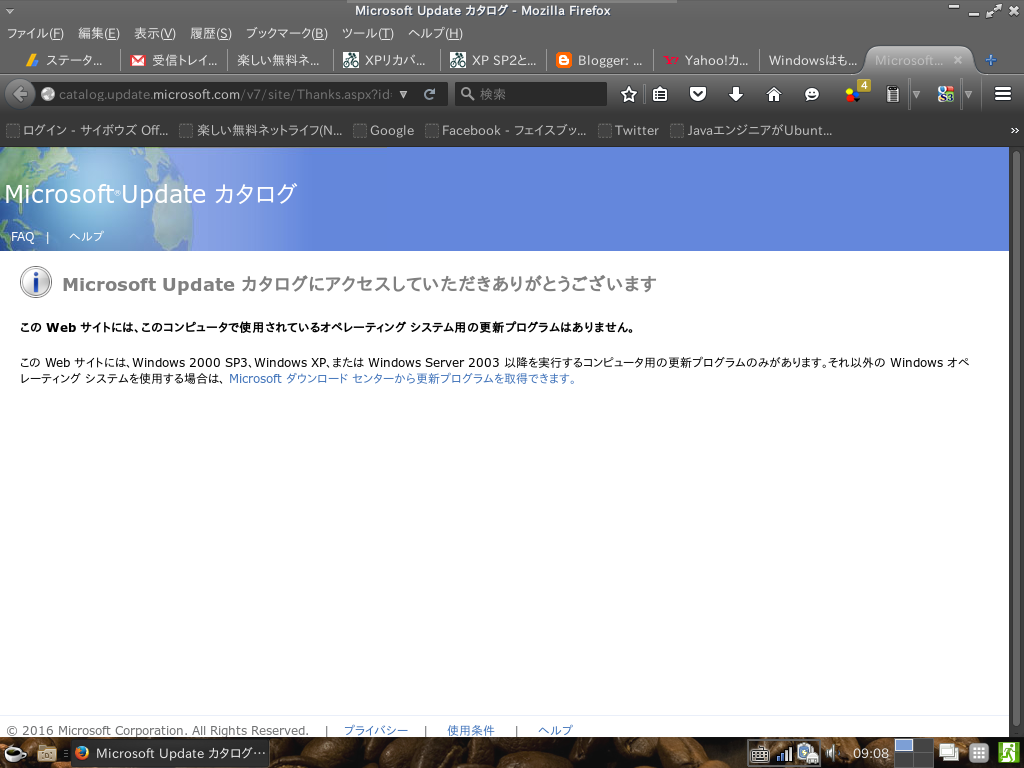Open the 編集(E) menu
1024x768 pixels.
(99, 33)
